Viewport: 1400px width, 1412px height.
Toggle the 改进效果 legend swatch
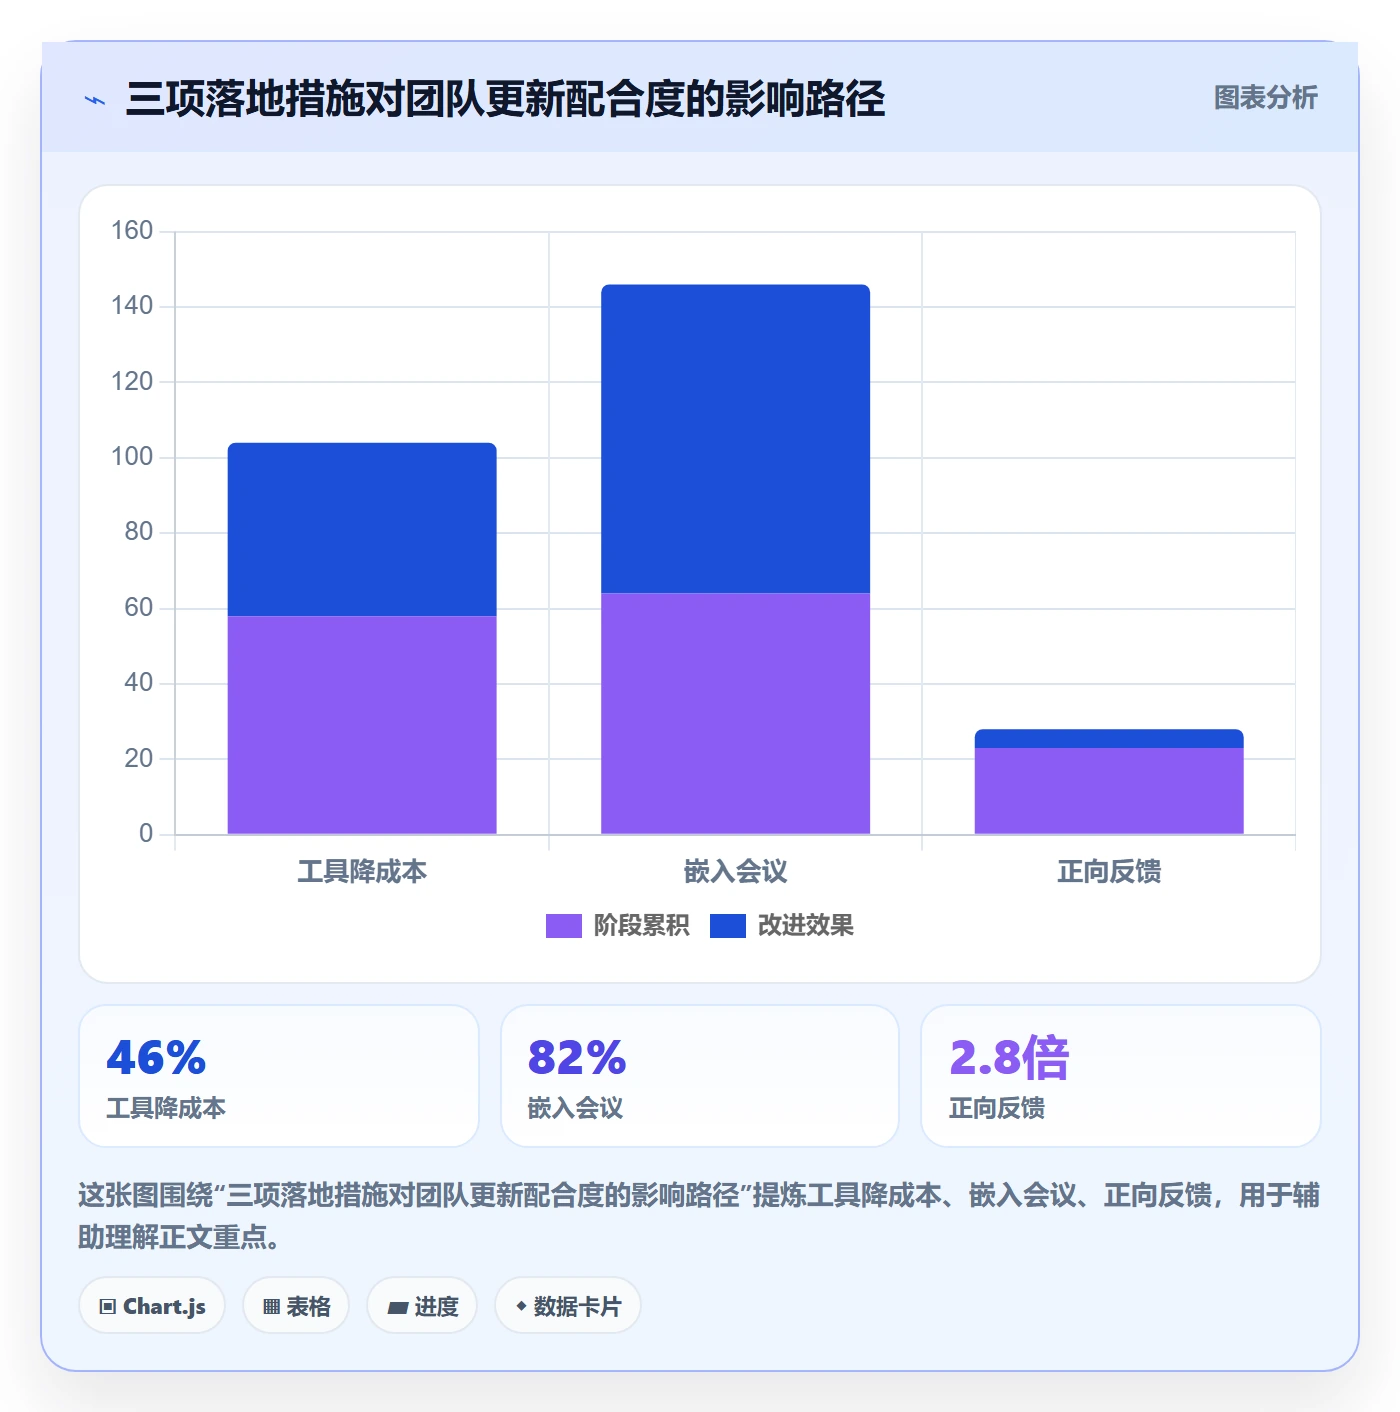click(728, 926)
